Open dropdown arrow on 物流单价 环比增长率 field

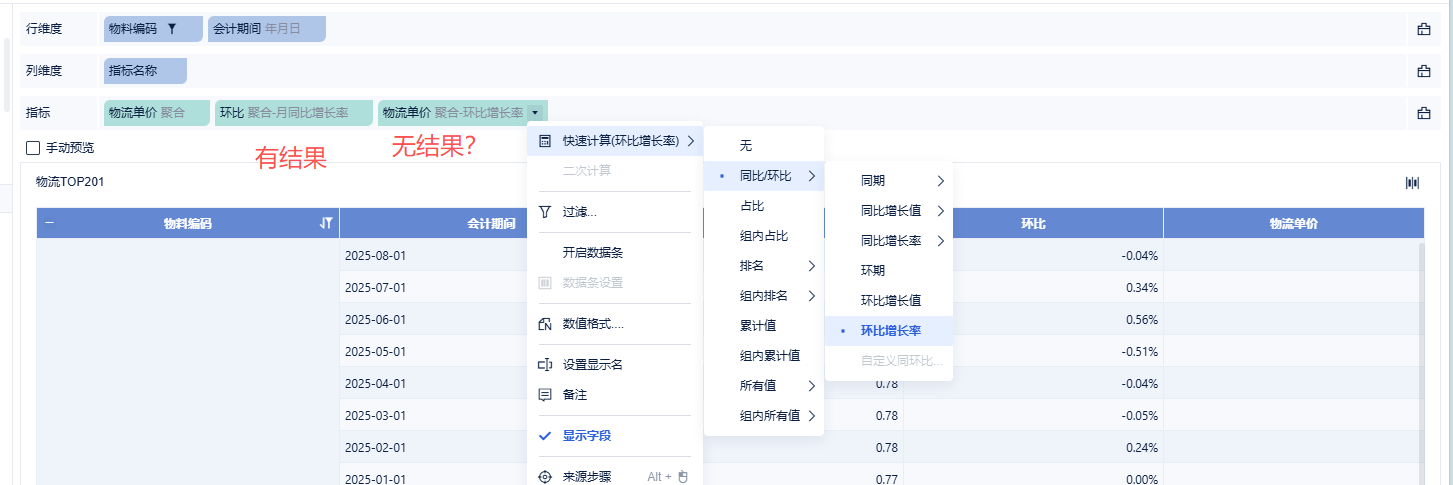coord(537,113)
